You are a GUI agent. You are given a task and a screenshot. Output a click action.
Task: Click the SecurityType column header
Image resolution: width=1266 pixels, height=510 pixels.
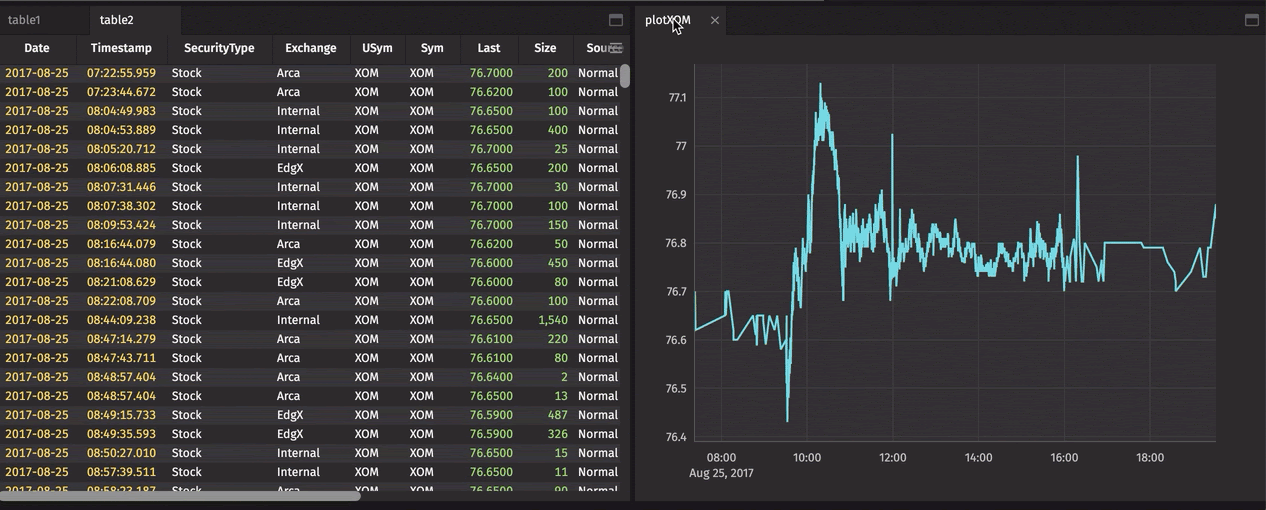coord(219,48)
